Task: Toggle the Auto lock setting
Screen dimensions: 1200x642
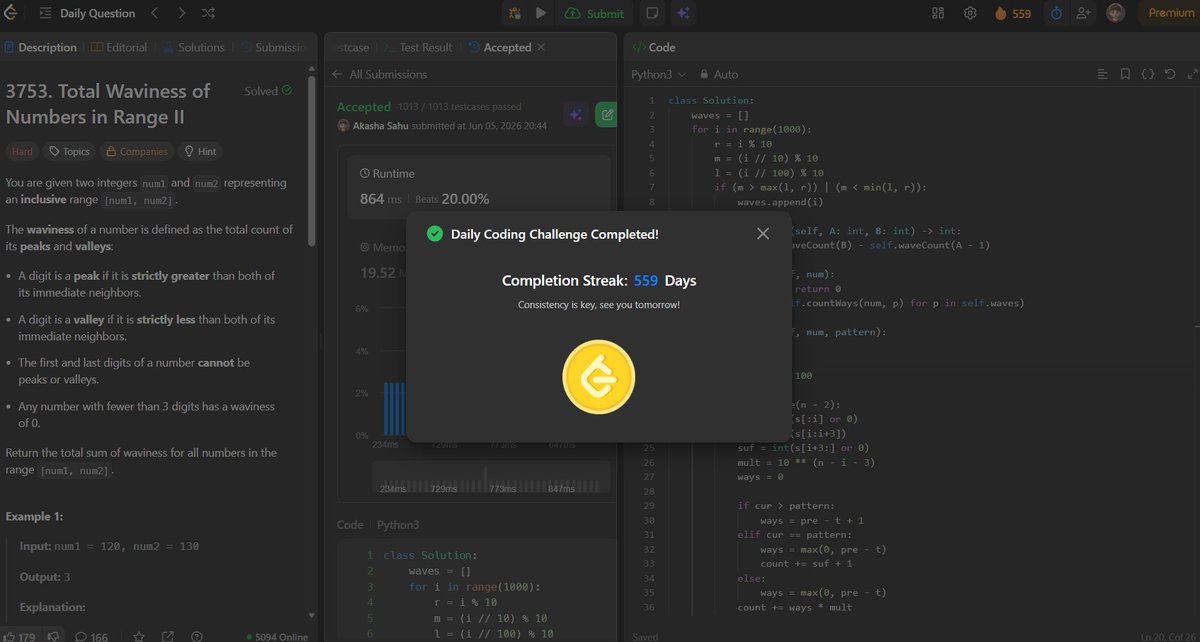Action: click(719, 74)
